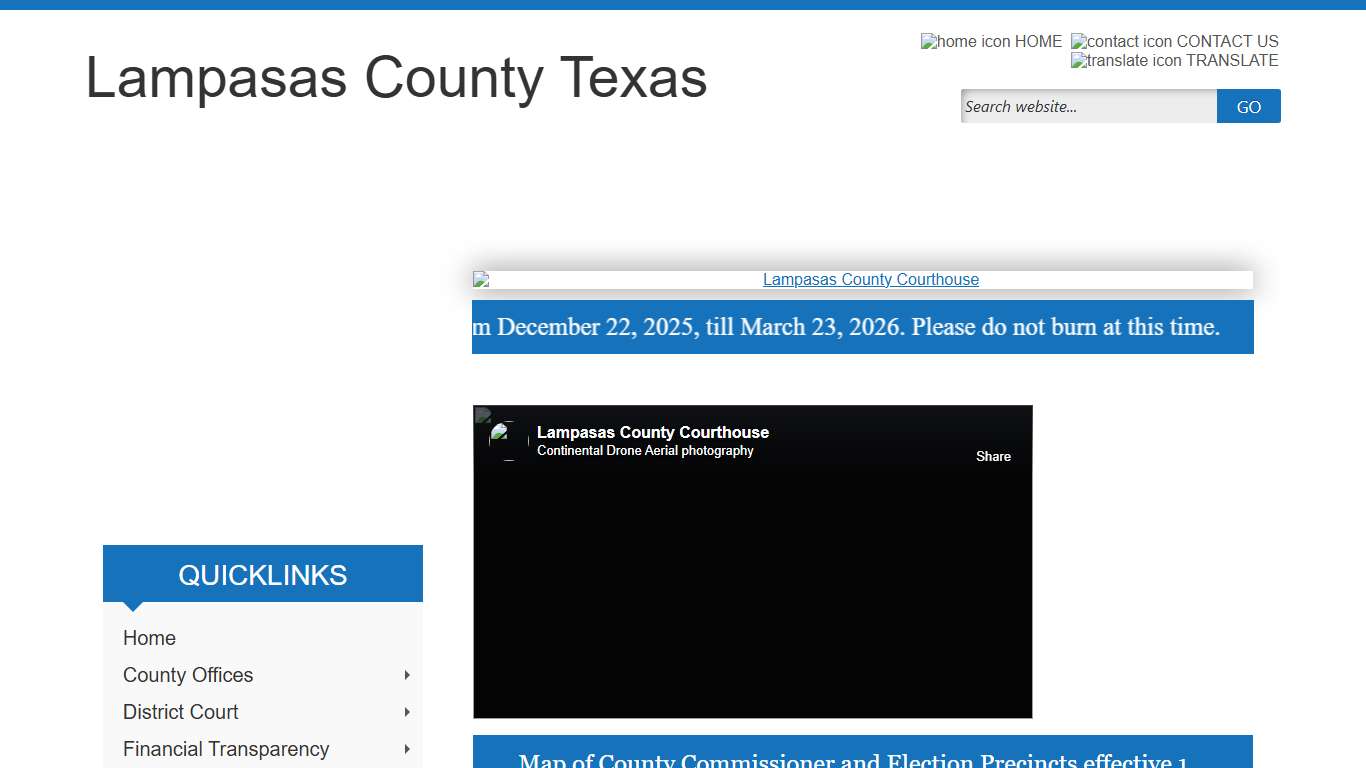
Task: Click the Lampasas County Courthouse video title
Action: click(652, 432)
